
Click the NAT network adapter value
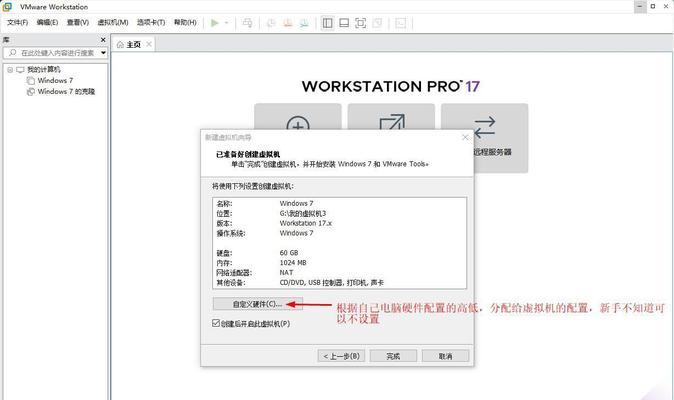(x=286, y=272)
